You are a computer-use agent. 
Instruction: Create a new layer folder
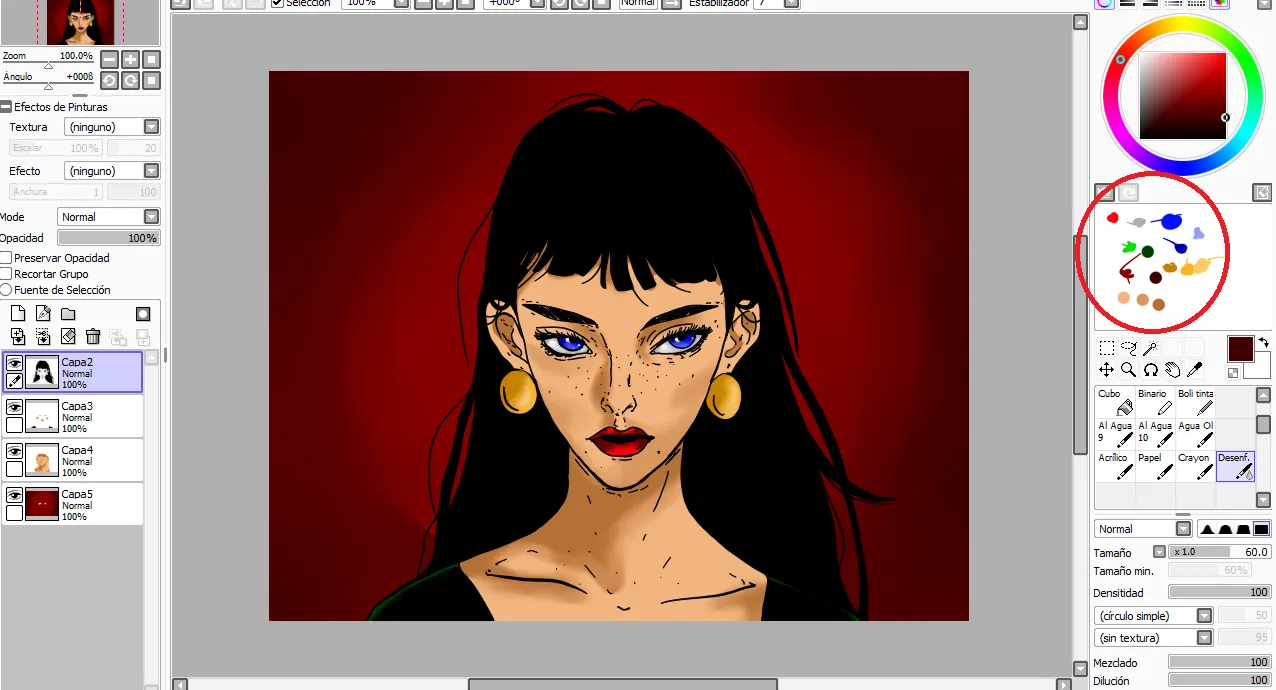point(68,314)
